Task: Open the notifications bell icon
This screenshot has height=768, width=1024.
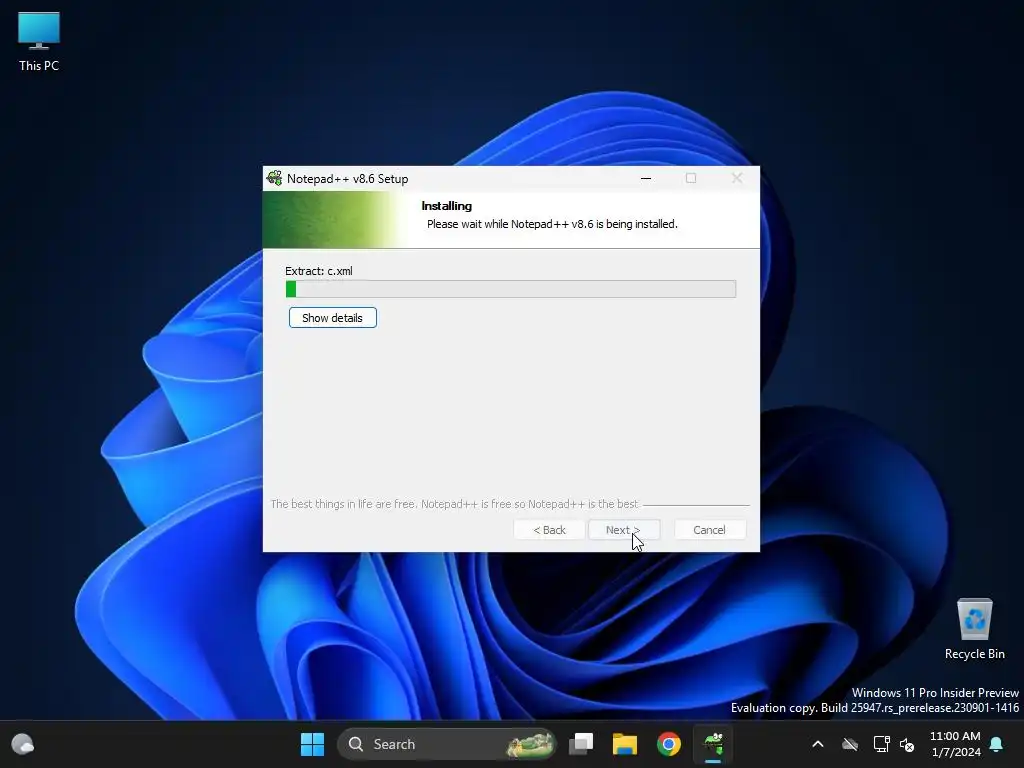Action: click(x=997, y=744)
